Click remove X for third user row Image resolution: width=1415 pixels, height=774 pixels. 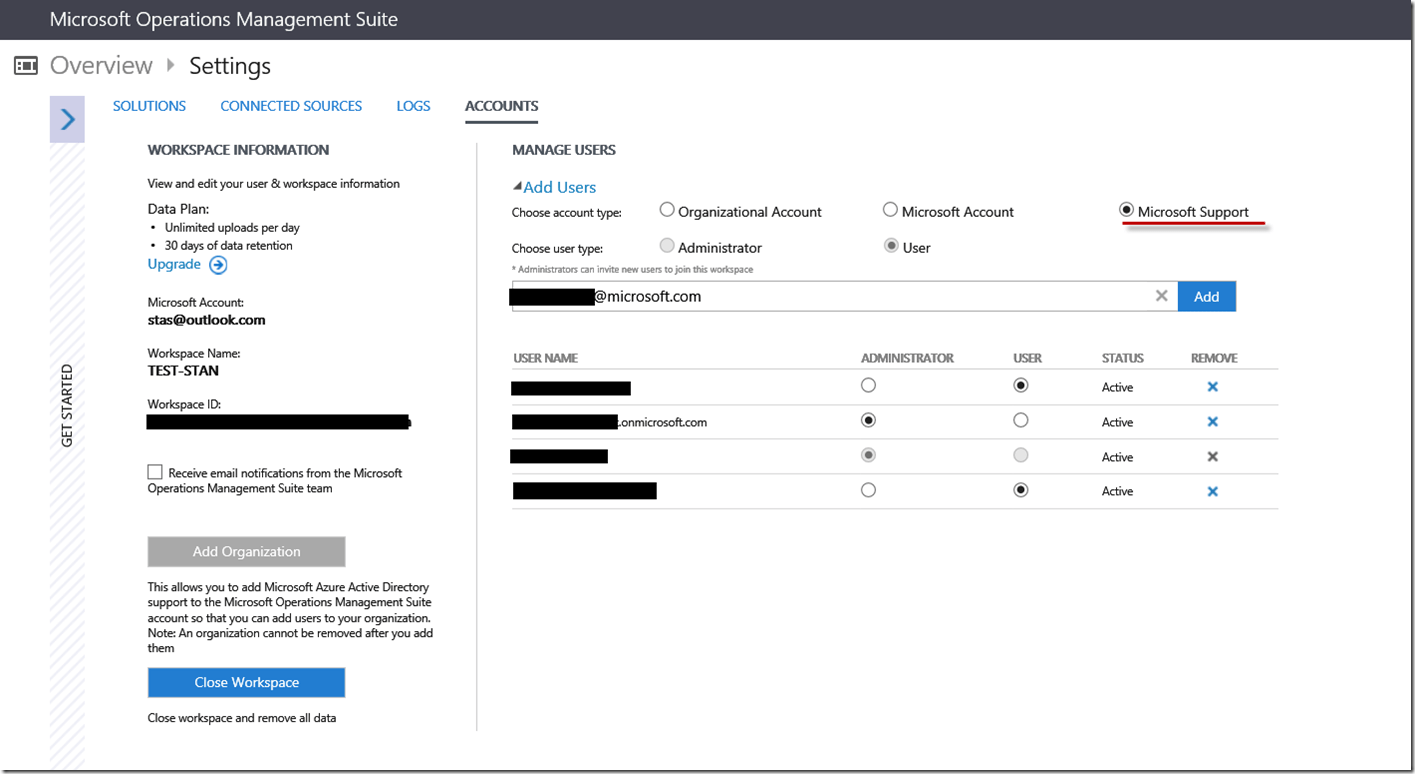pos(1212,457)
